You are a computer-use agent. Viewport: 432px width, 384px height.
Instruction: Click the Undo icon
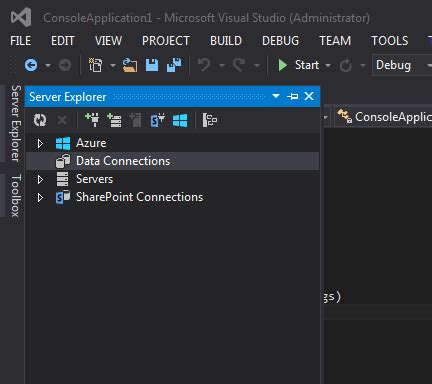click(x=204, y=65)
